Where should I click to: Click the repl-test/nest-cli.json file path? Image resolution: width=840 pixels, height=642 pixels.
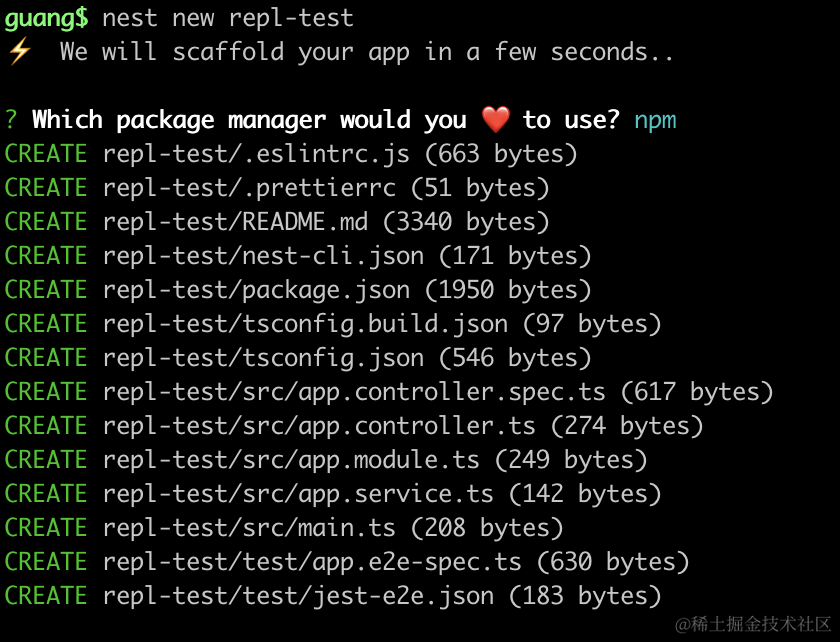point(263,256)
